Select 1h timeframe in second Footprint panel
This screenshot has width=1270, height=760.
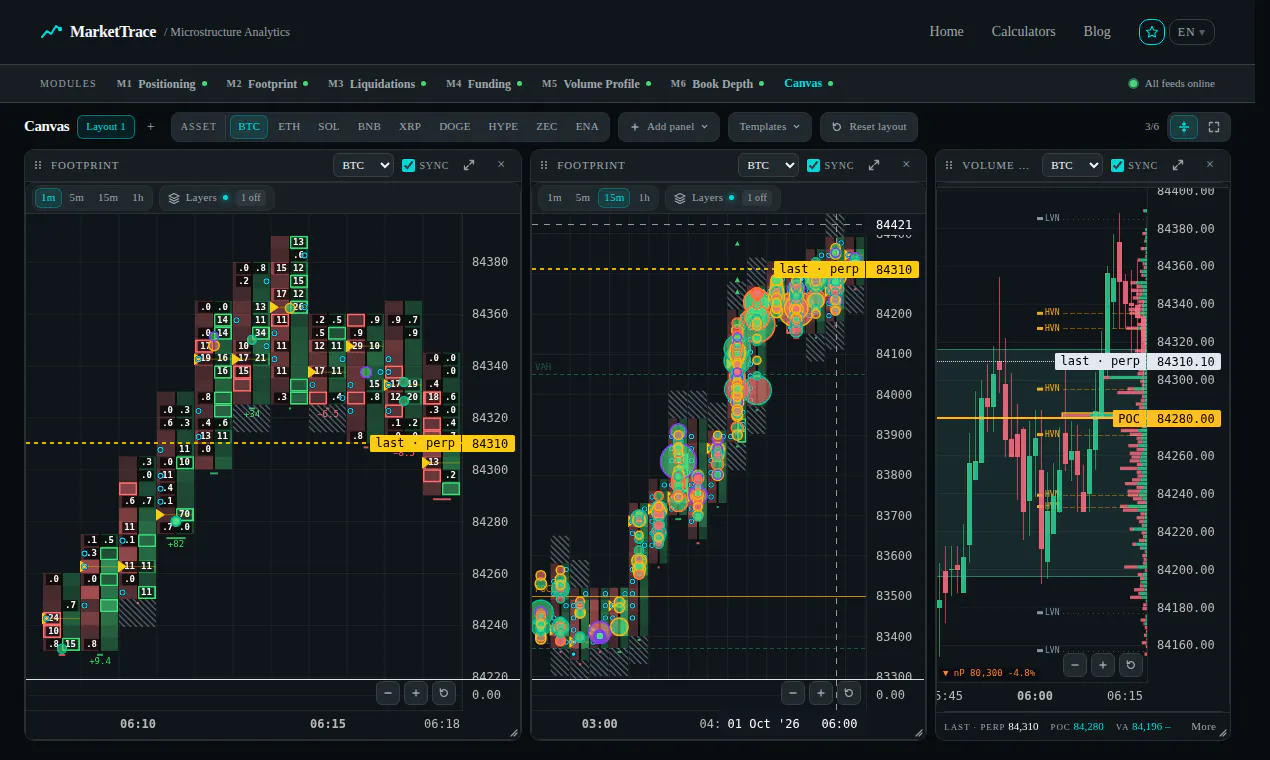644,197
